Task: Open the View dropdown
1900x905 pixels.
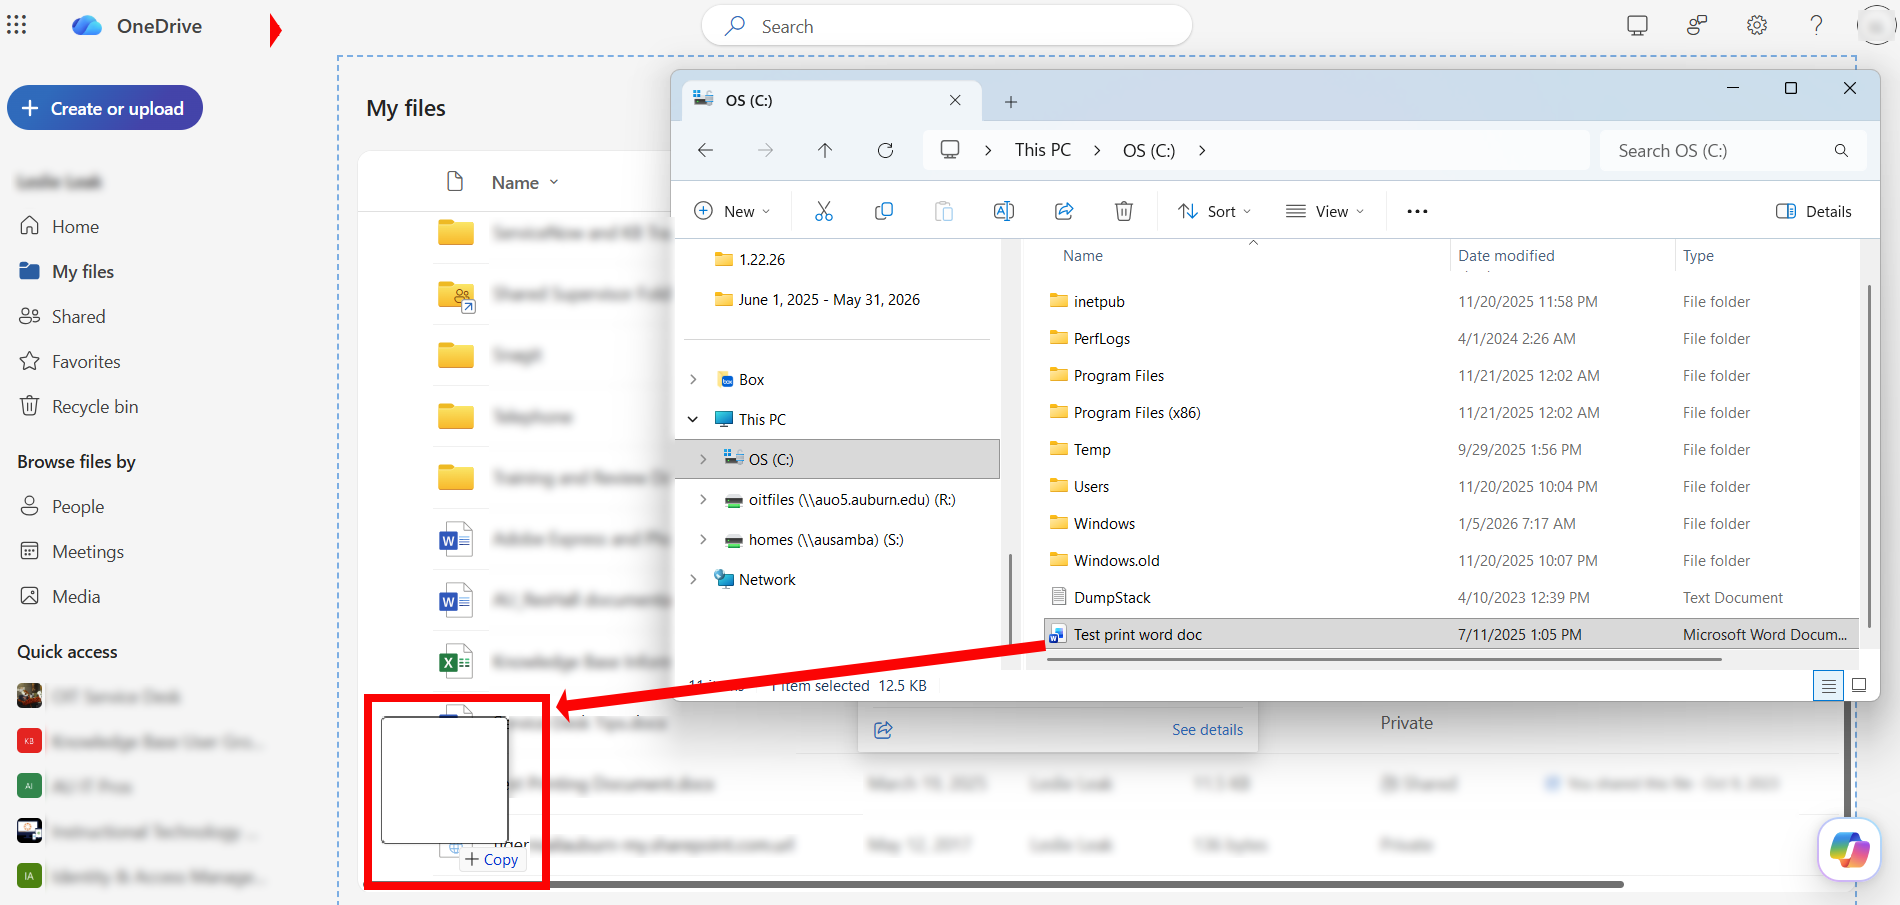Action: point(1326,211)
